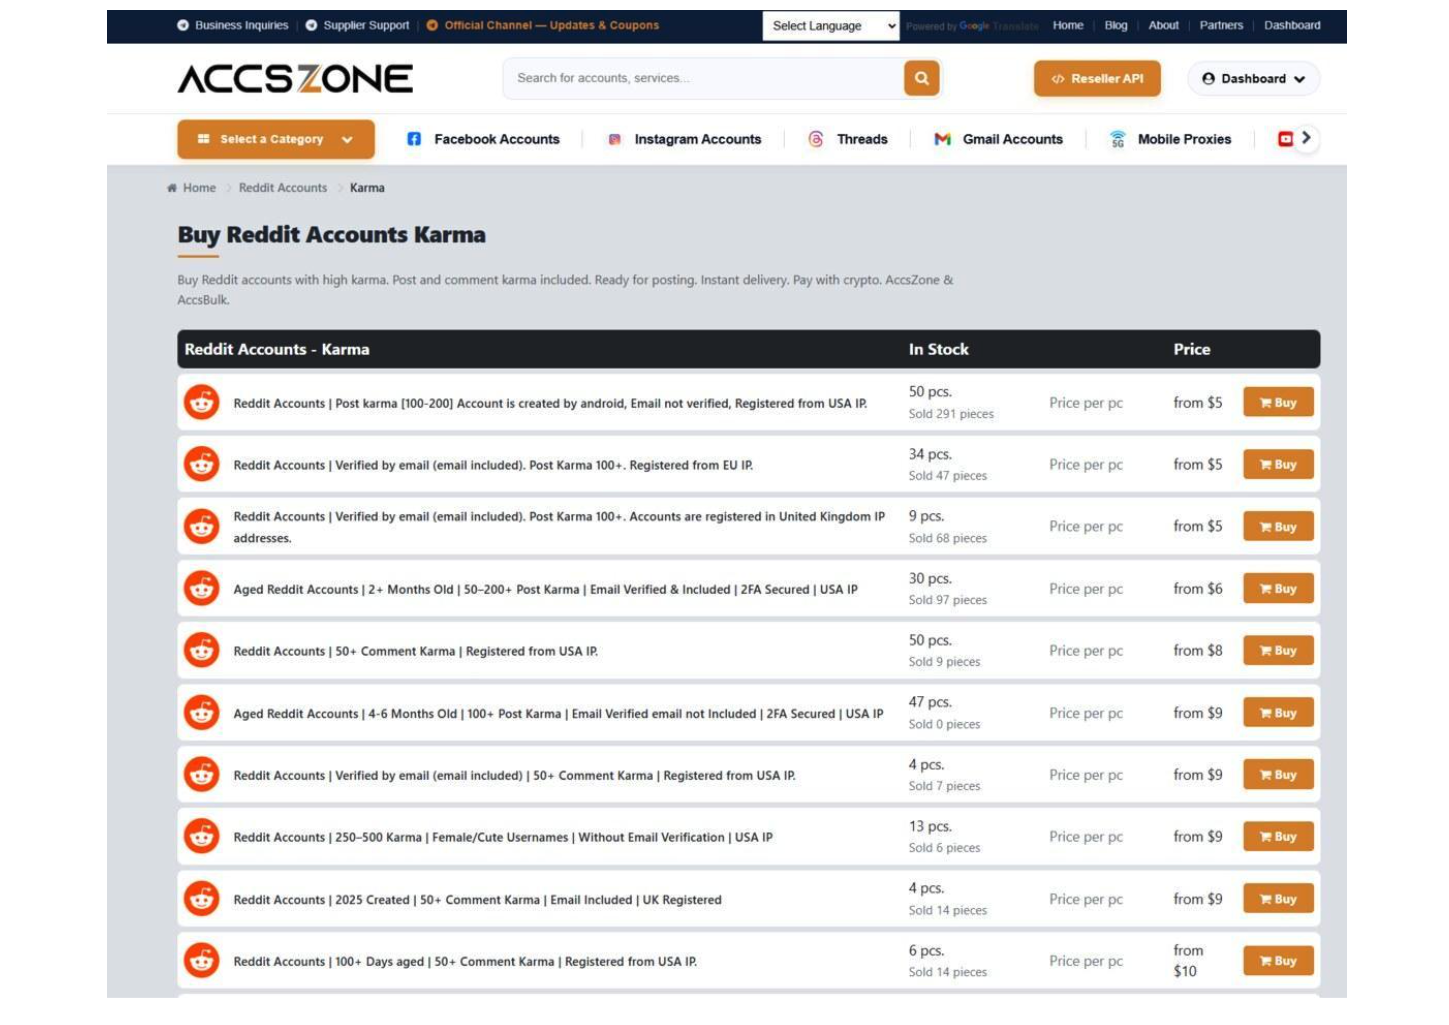Screen dimensions: 1449x1025
Task: Click Buy for 4-6 Months Old accounts
Action: [1278, 713]
